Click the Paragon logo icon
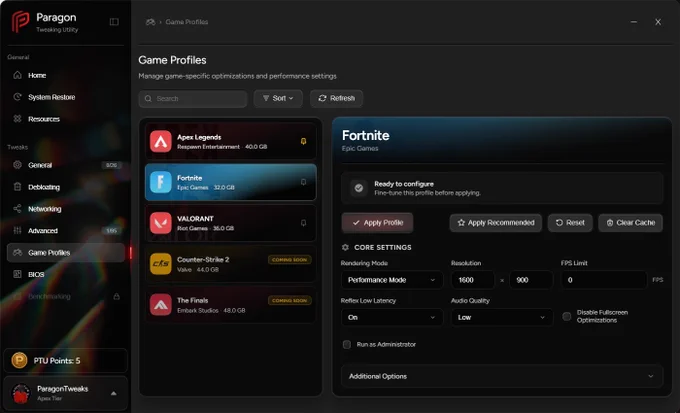Viewport: 680px width, 413px height. 20,22
